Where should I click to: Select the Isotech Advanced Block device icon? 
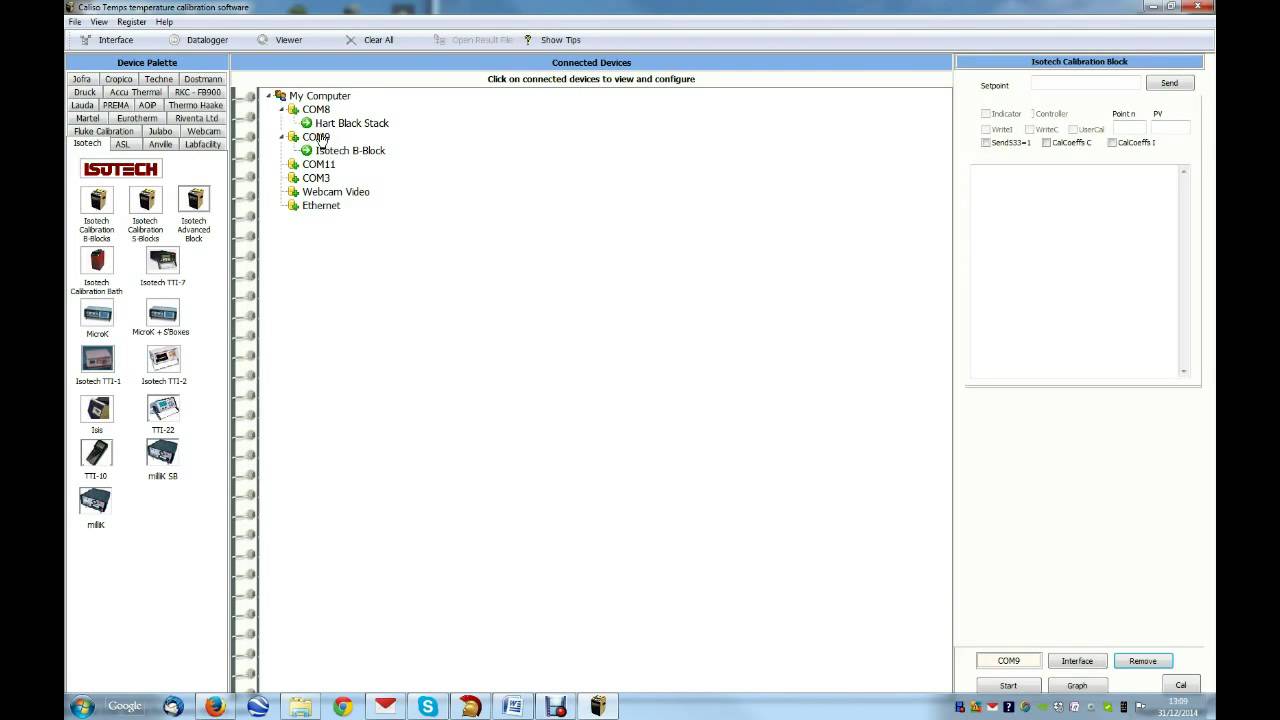point(193,200)
